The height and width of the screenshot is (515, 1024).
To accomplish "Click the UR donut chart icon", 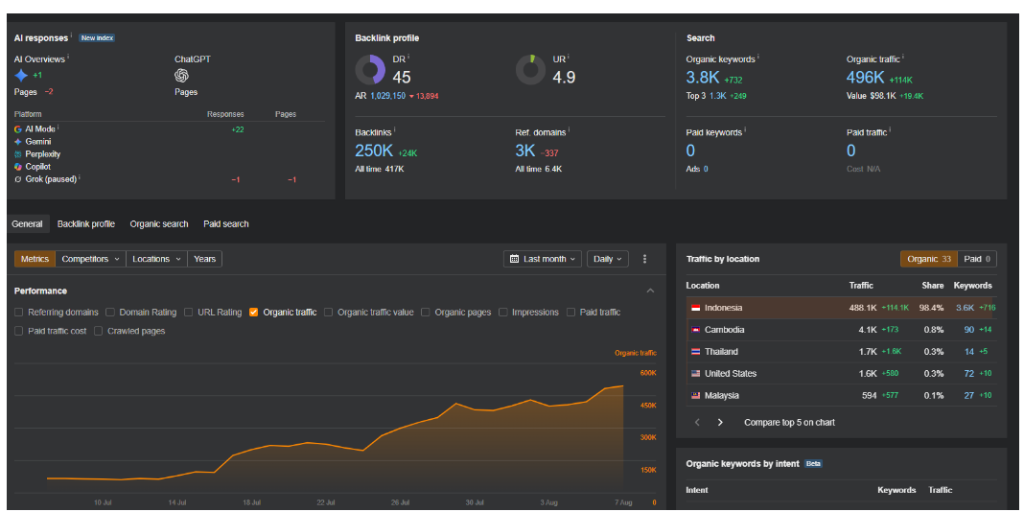I will click(530, 69).
